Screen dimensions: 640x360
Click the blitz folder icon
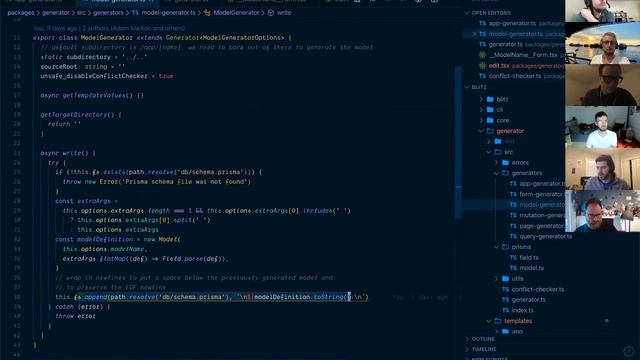[x=490, y=99]
